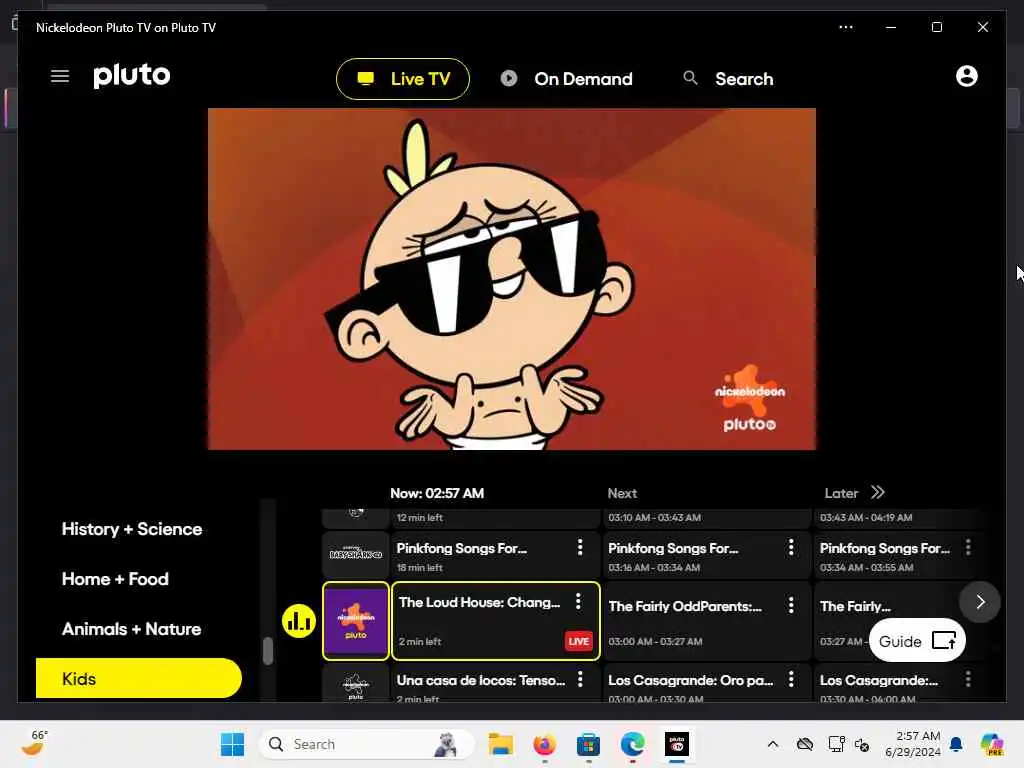Select Animals + Nature category

pyautogui.click(x=131, y=629)
